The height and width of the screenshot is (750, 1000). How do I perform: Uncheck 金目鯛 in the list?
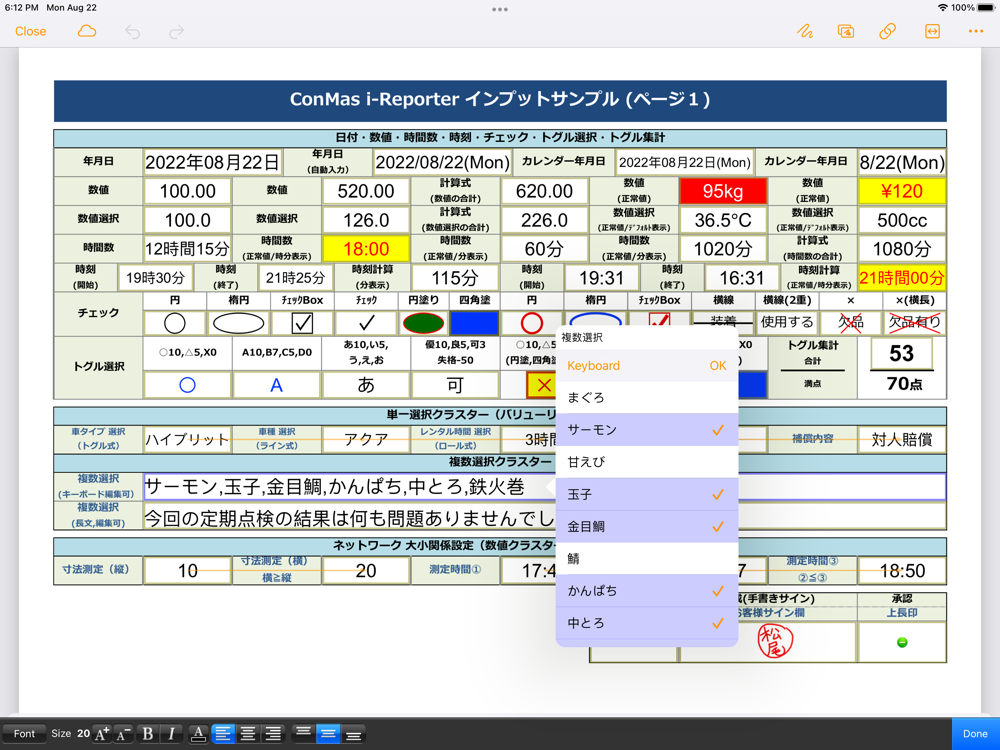click(647, 526)
